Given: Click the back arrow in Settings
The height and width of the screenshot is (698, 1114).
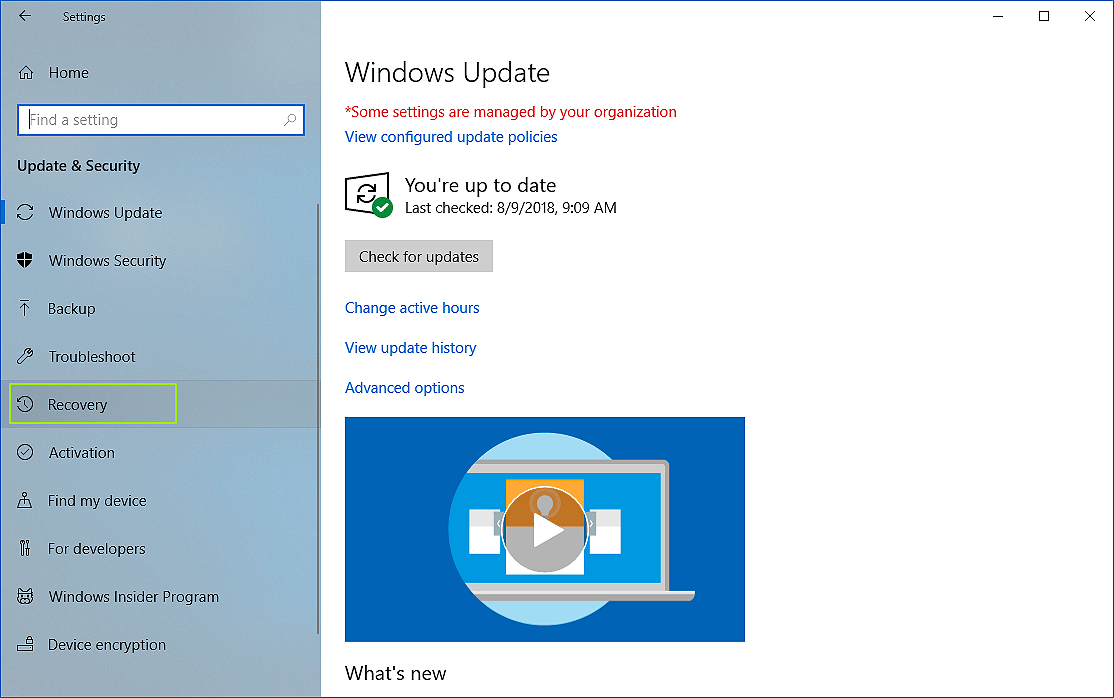Looking at the screenshot, I should click(25, 16).
